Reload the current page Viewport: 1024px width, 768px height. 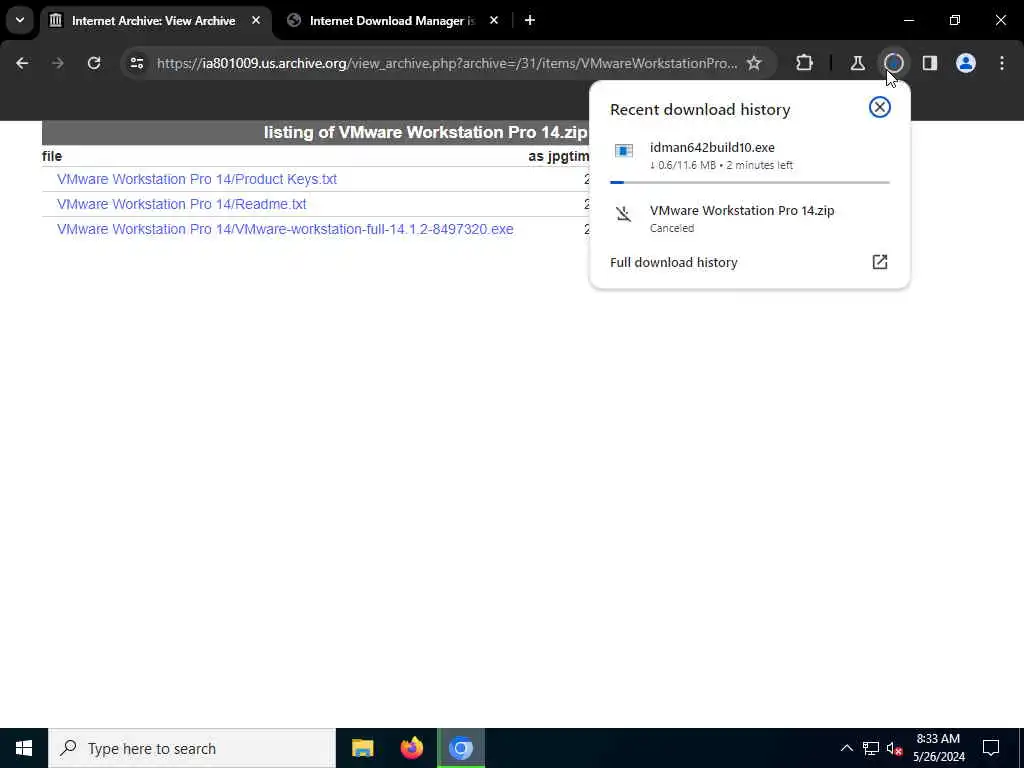94,63
